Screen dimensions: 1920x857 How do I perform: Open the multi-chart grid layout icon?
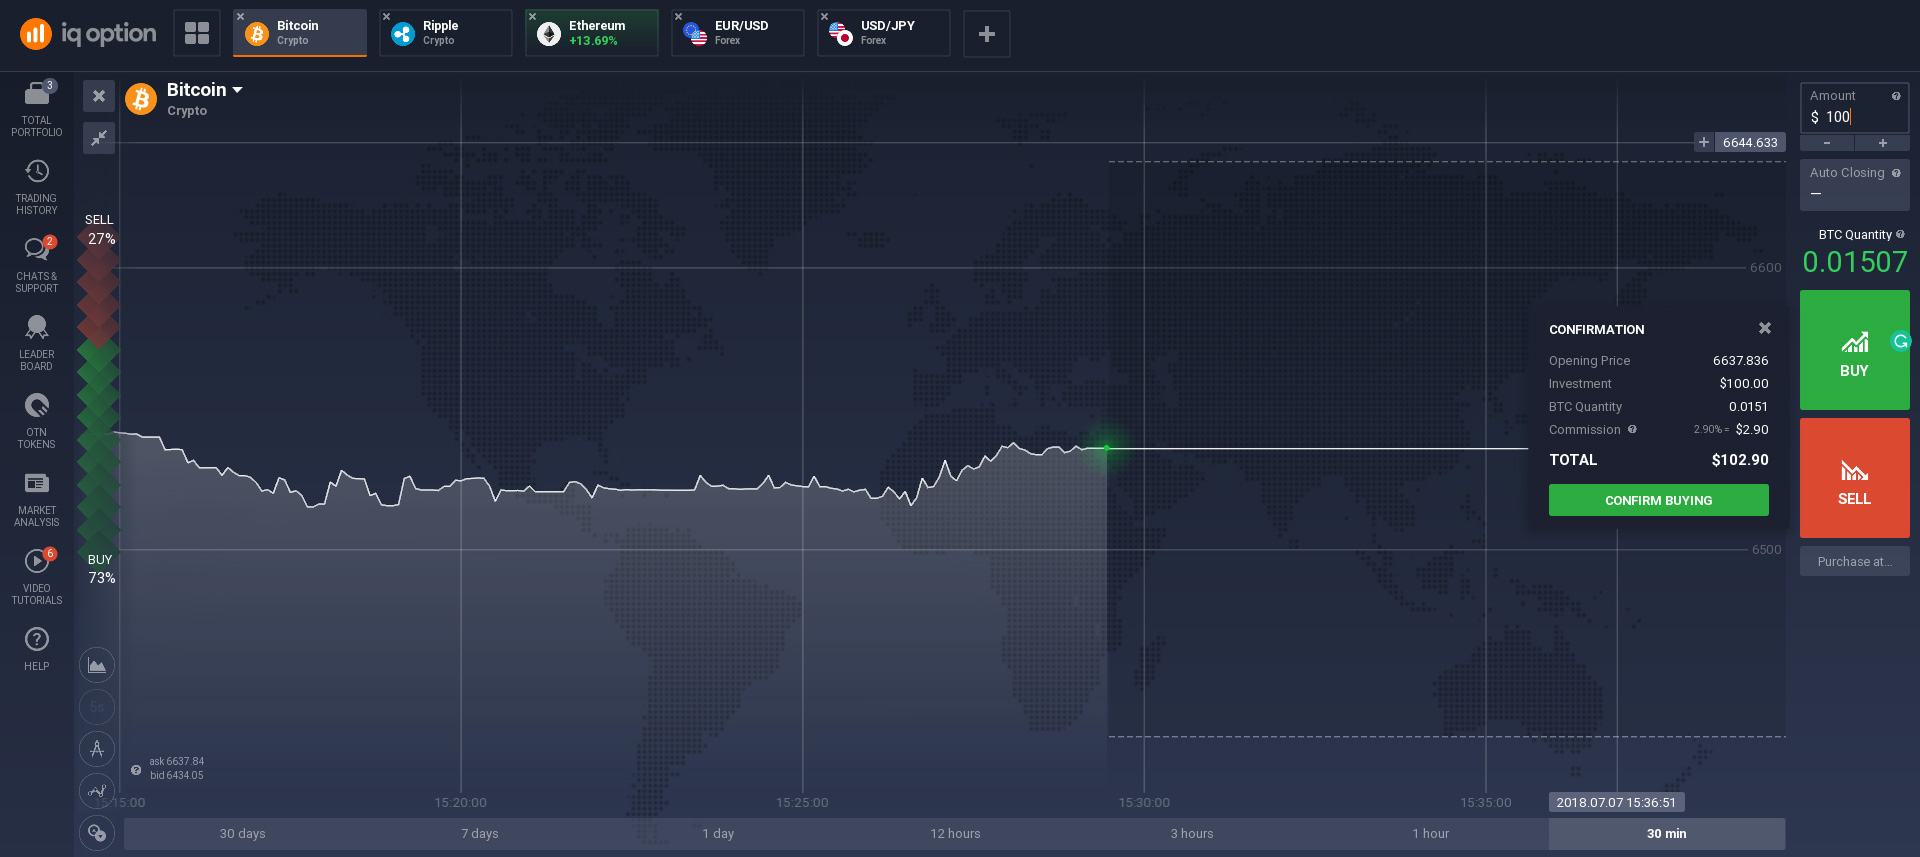tap(197, 34)
